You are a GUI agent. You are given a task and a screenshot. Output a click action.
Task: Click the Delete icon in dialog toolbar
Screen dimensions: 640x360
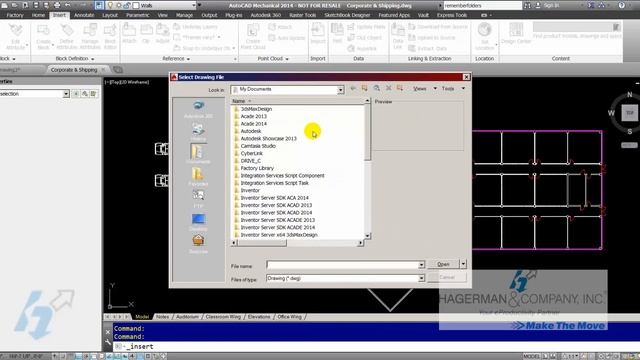click(x=388, y=88)
